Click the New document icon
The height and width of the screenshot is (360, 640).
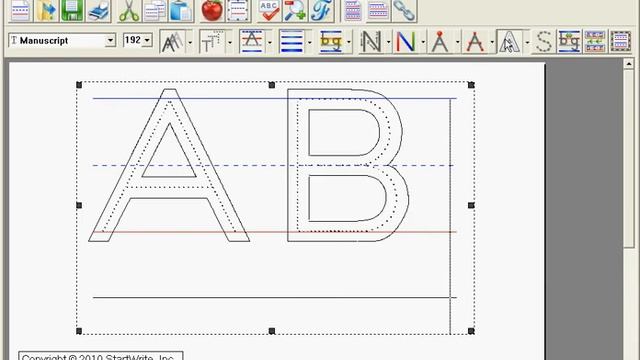click(20, 10)
